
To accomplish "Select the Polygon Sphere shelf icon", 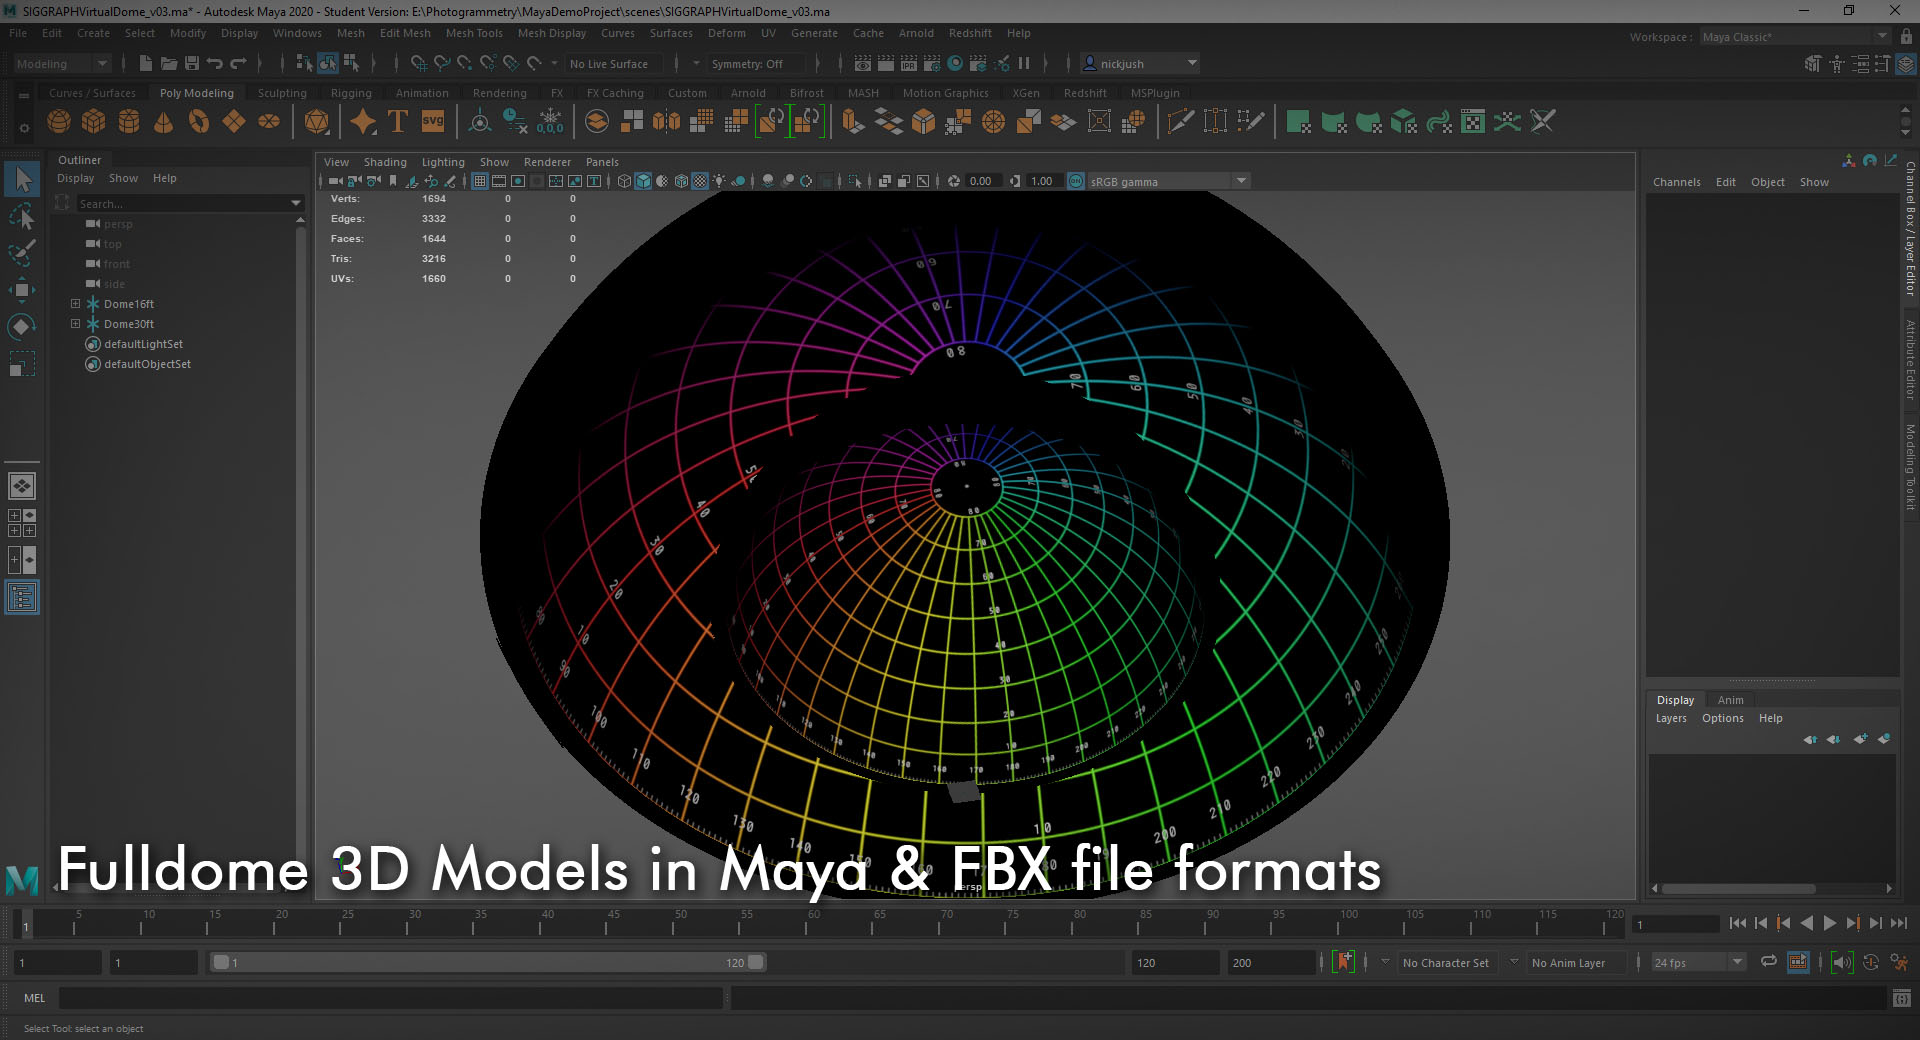I will click(x=59, y=122).
